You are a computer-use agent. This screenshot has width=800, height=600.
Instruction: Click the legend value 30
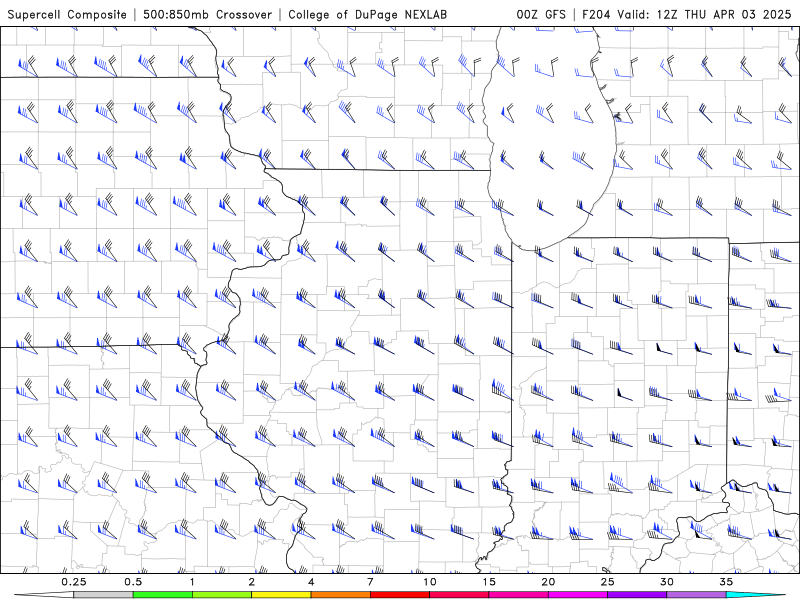pos(667,582)
